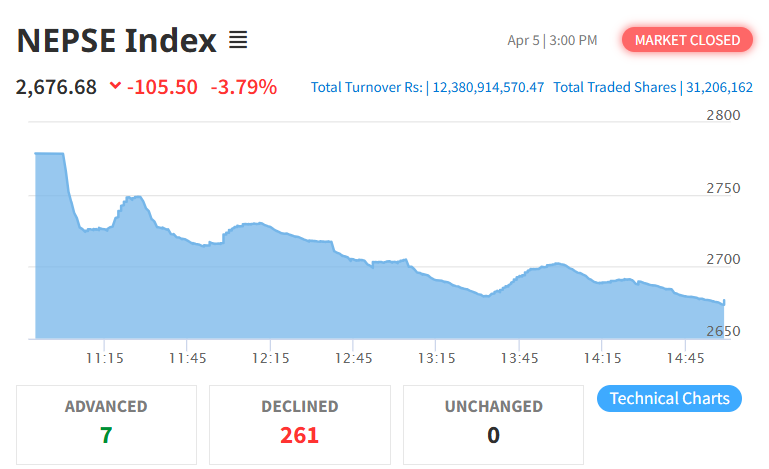Click the red down arrow change indicator
Screen dimensions: 769x469
coord(116,86)
